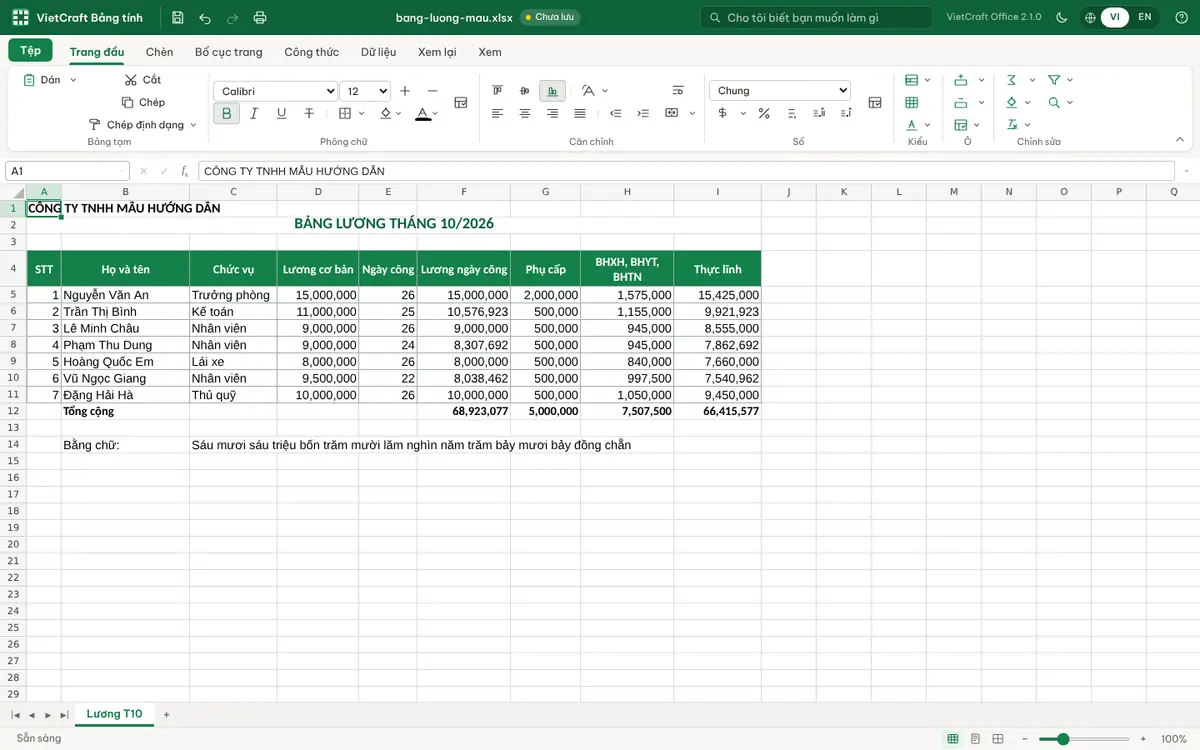Click the percent style icon
Image resolution: width=1200 pixels, height=750 pixels.
(x=764, y=114)
